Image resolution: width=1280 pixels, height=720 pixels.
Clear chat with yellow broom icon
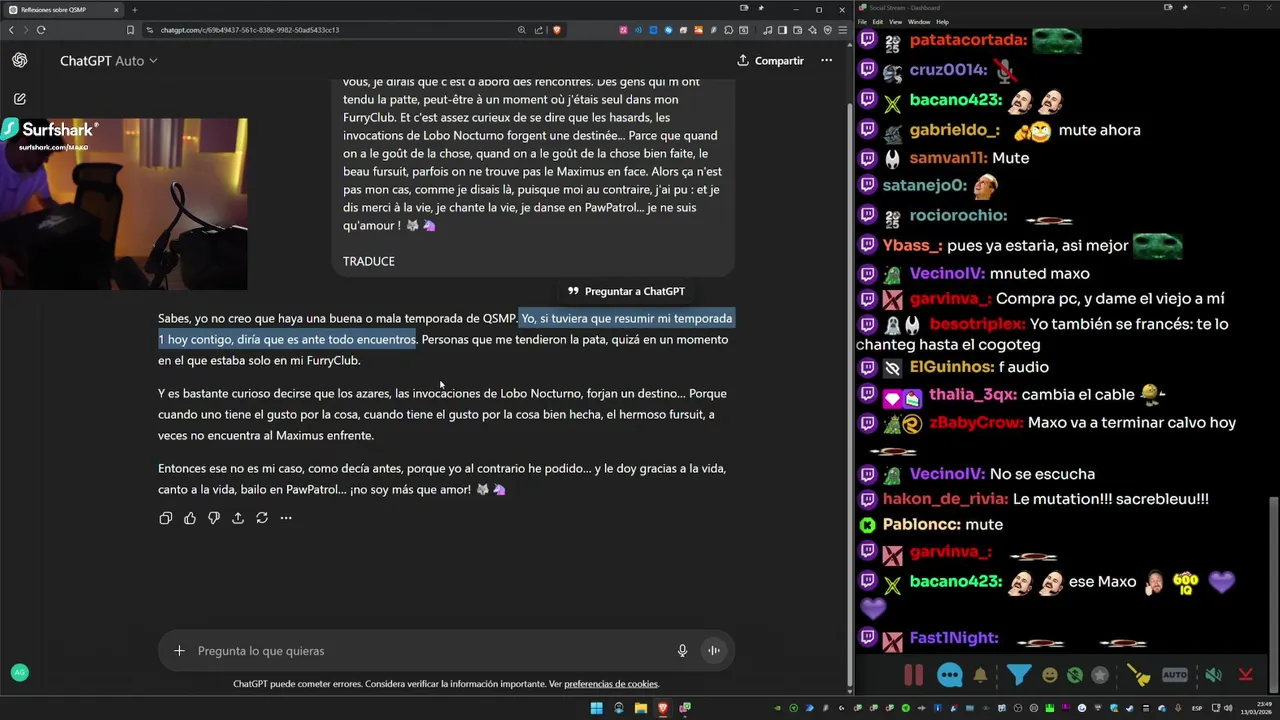click(x=1139, y=675)
